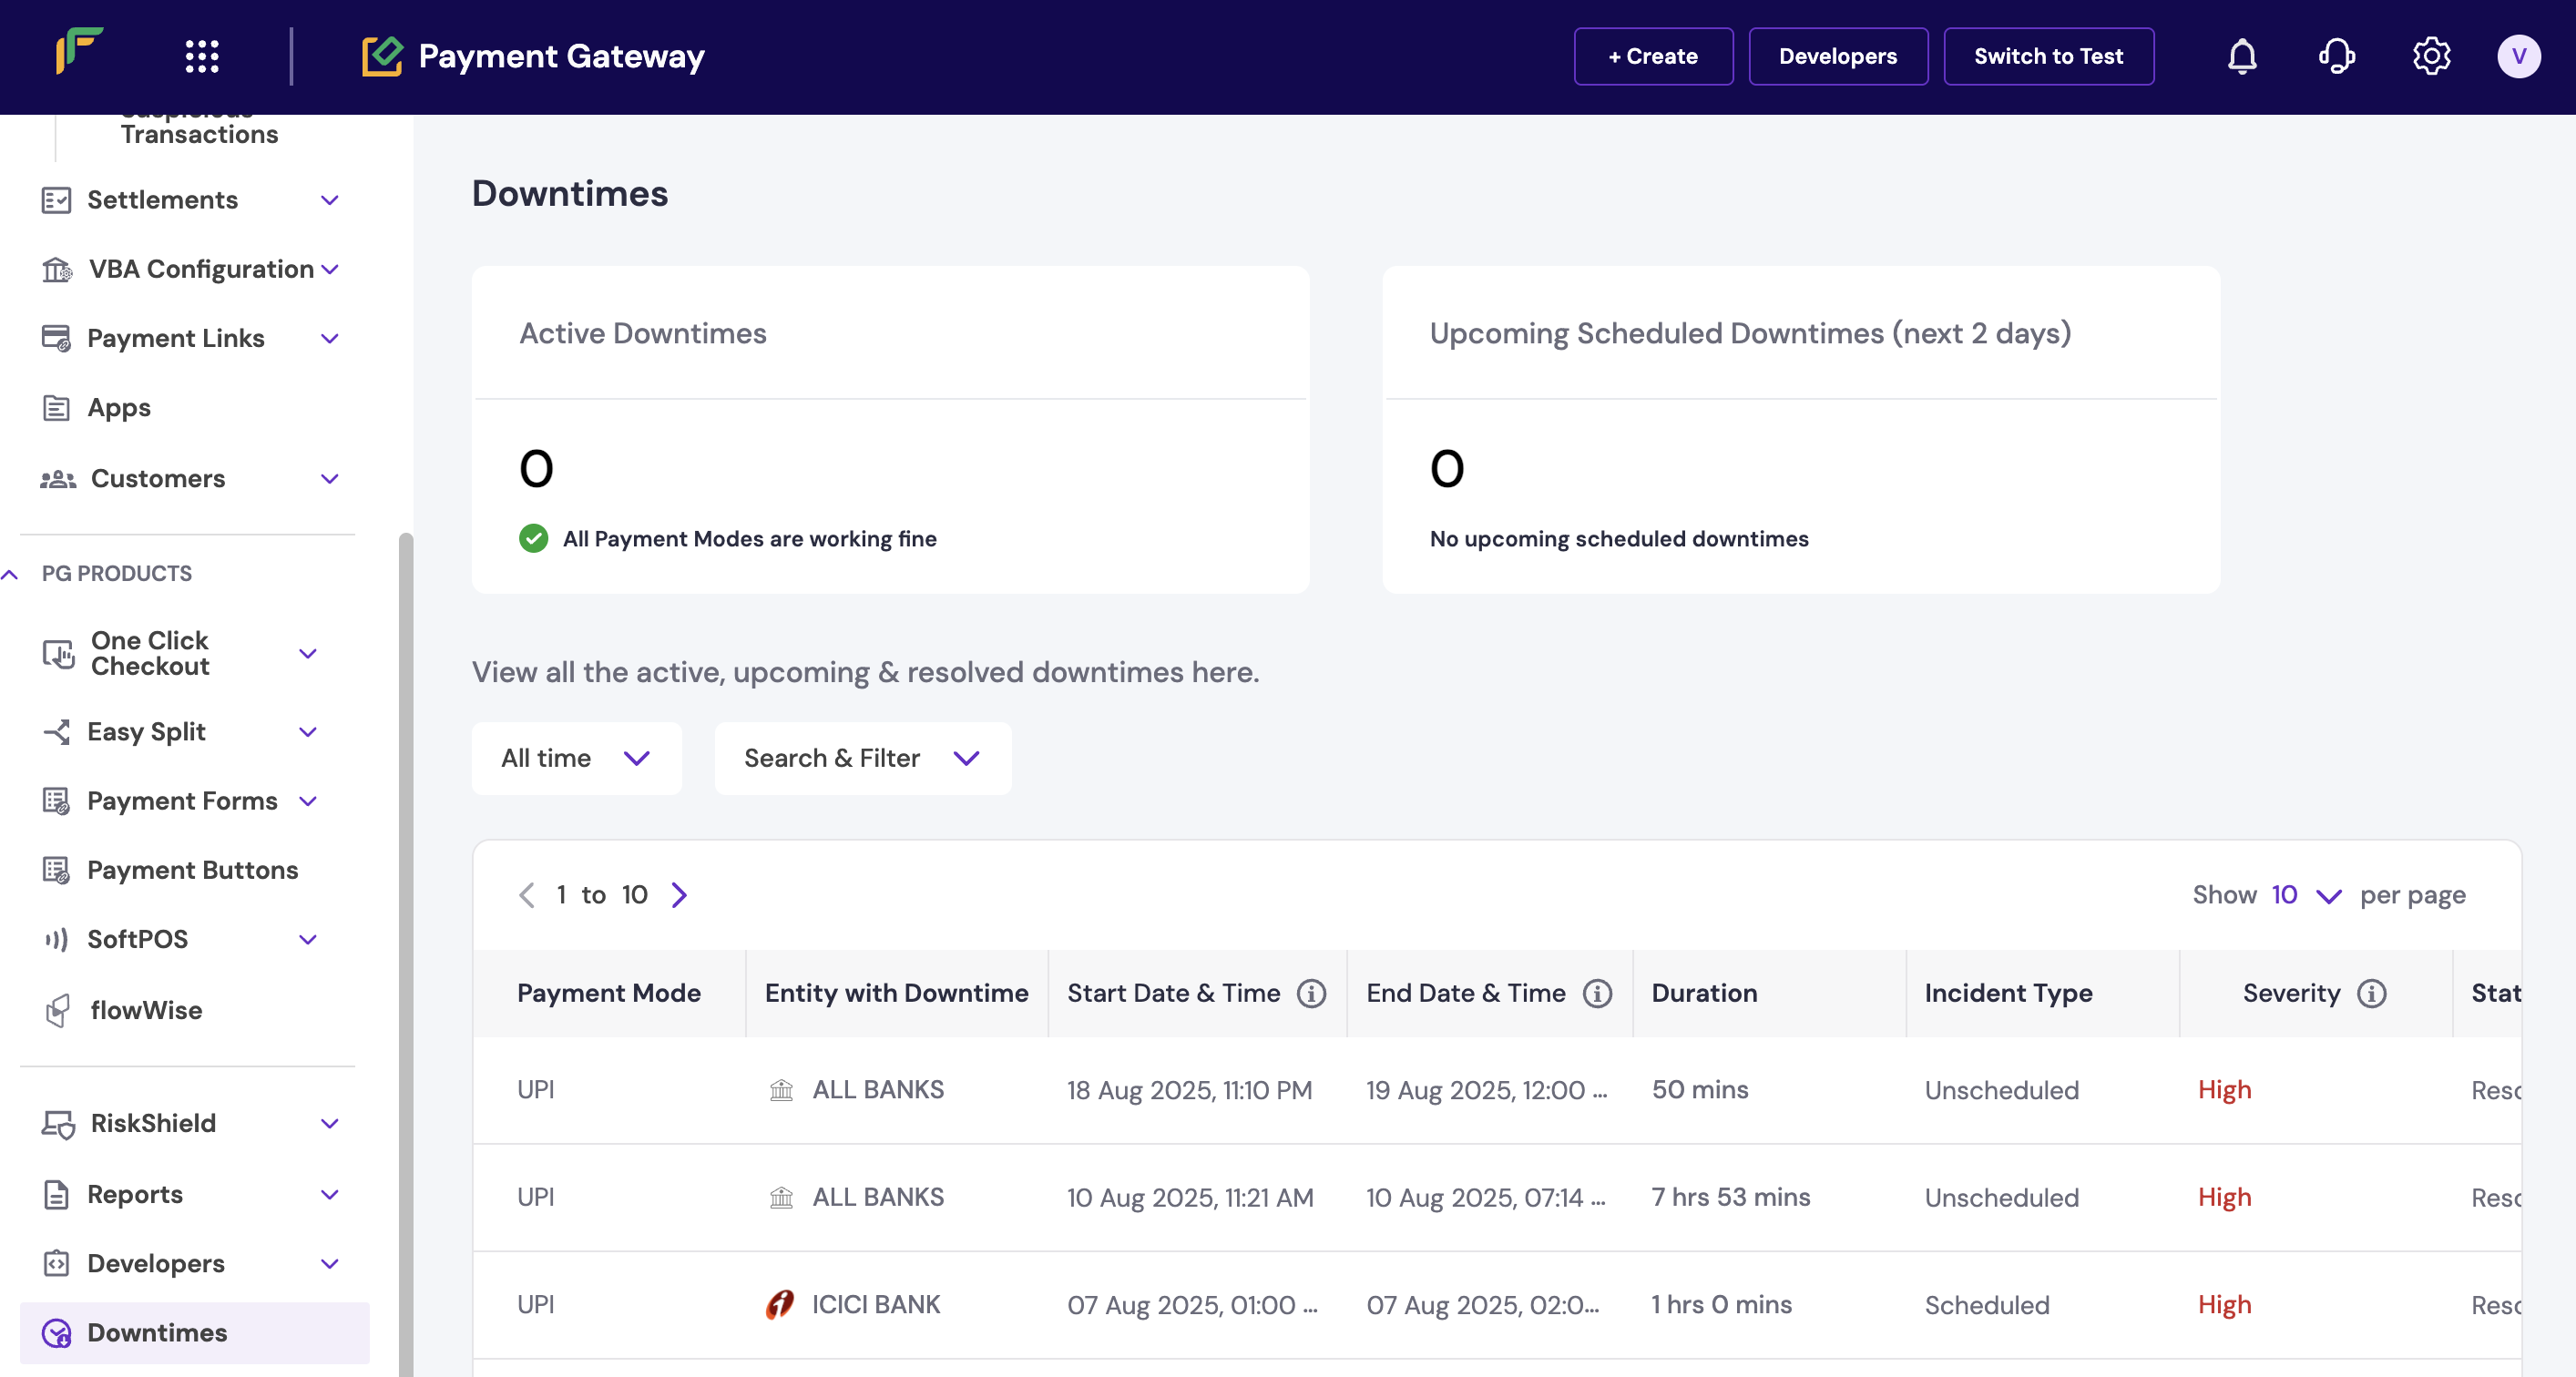2576x1377 pixels.
Task: Click the Cashfree logo icon
Action: (79, 51)
